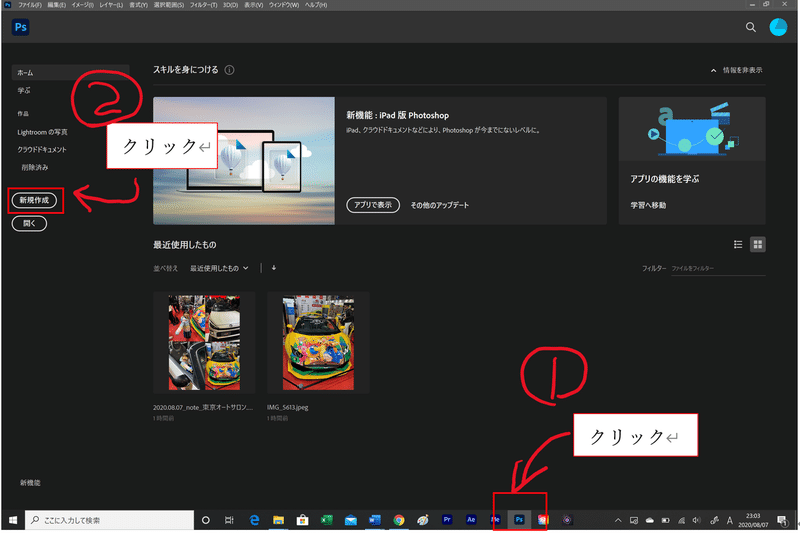Image resolution: width=800 pixels, height=533 pixels.
Task: Click Windows search box ここに入力して検索
Action: 109,520
